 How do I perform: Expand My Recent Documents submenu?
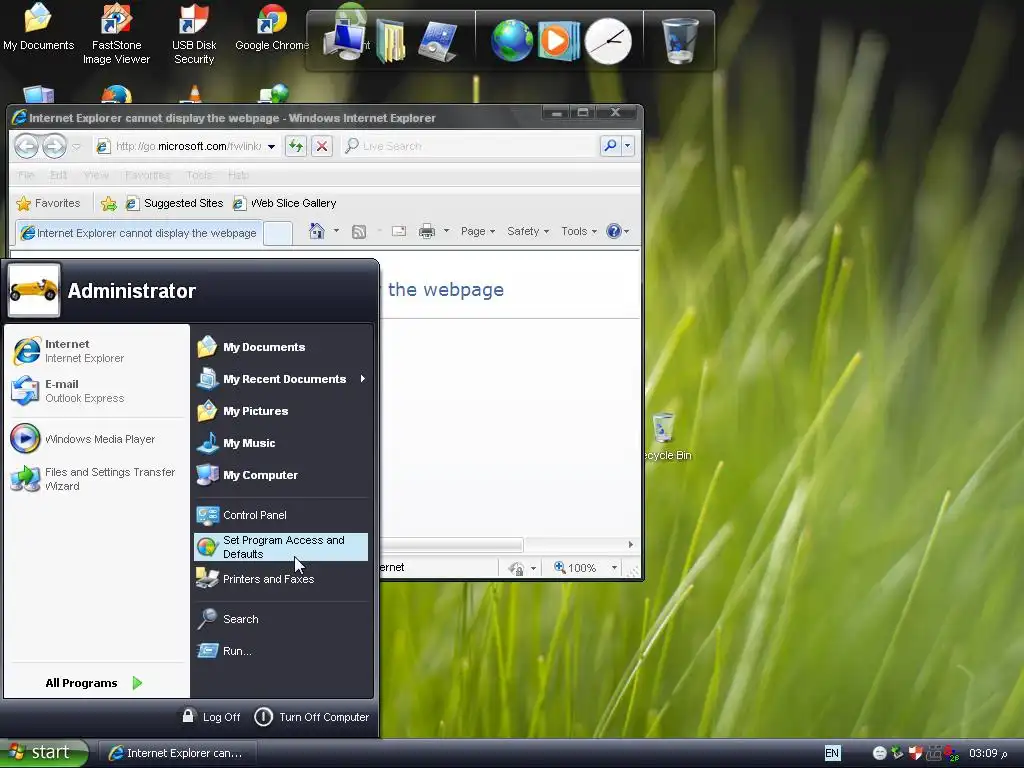pyautogui.click(x=281, y=379)
